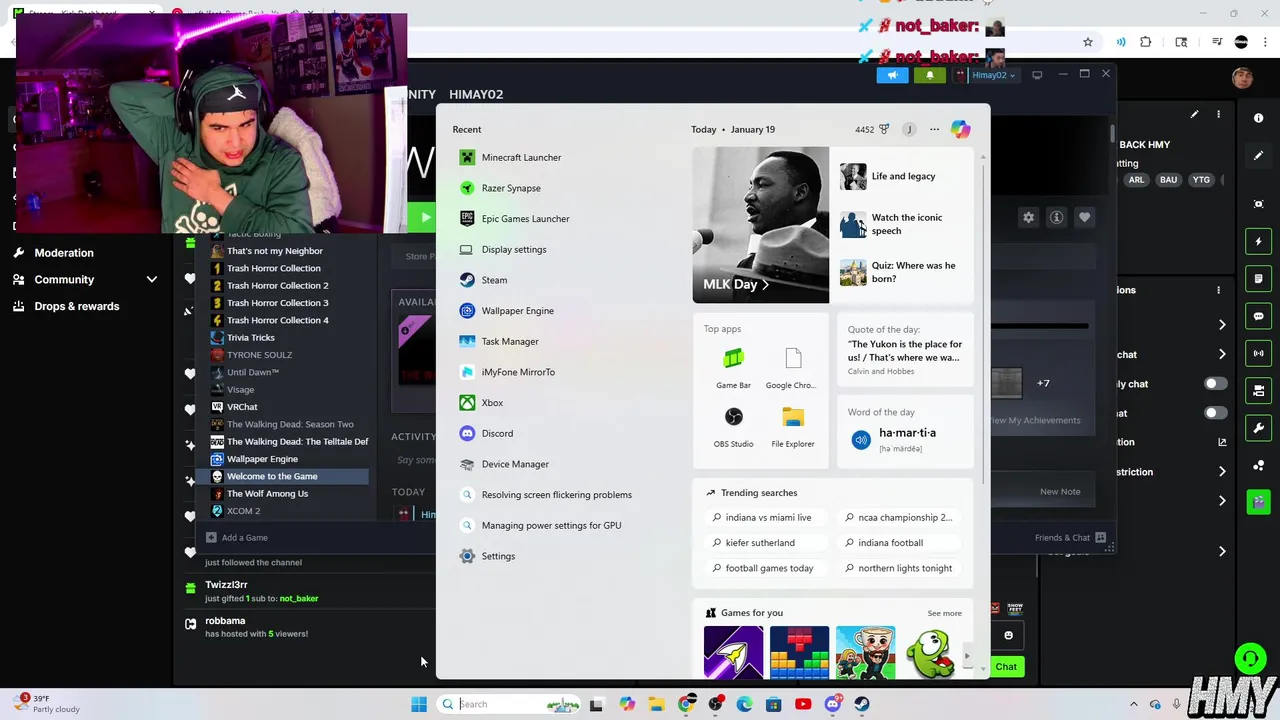The image size is (1280, 720).
Task: Open Display settings from Recent list
Action: [x=514, y=249]
